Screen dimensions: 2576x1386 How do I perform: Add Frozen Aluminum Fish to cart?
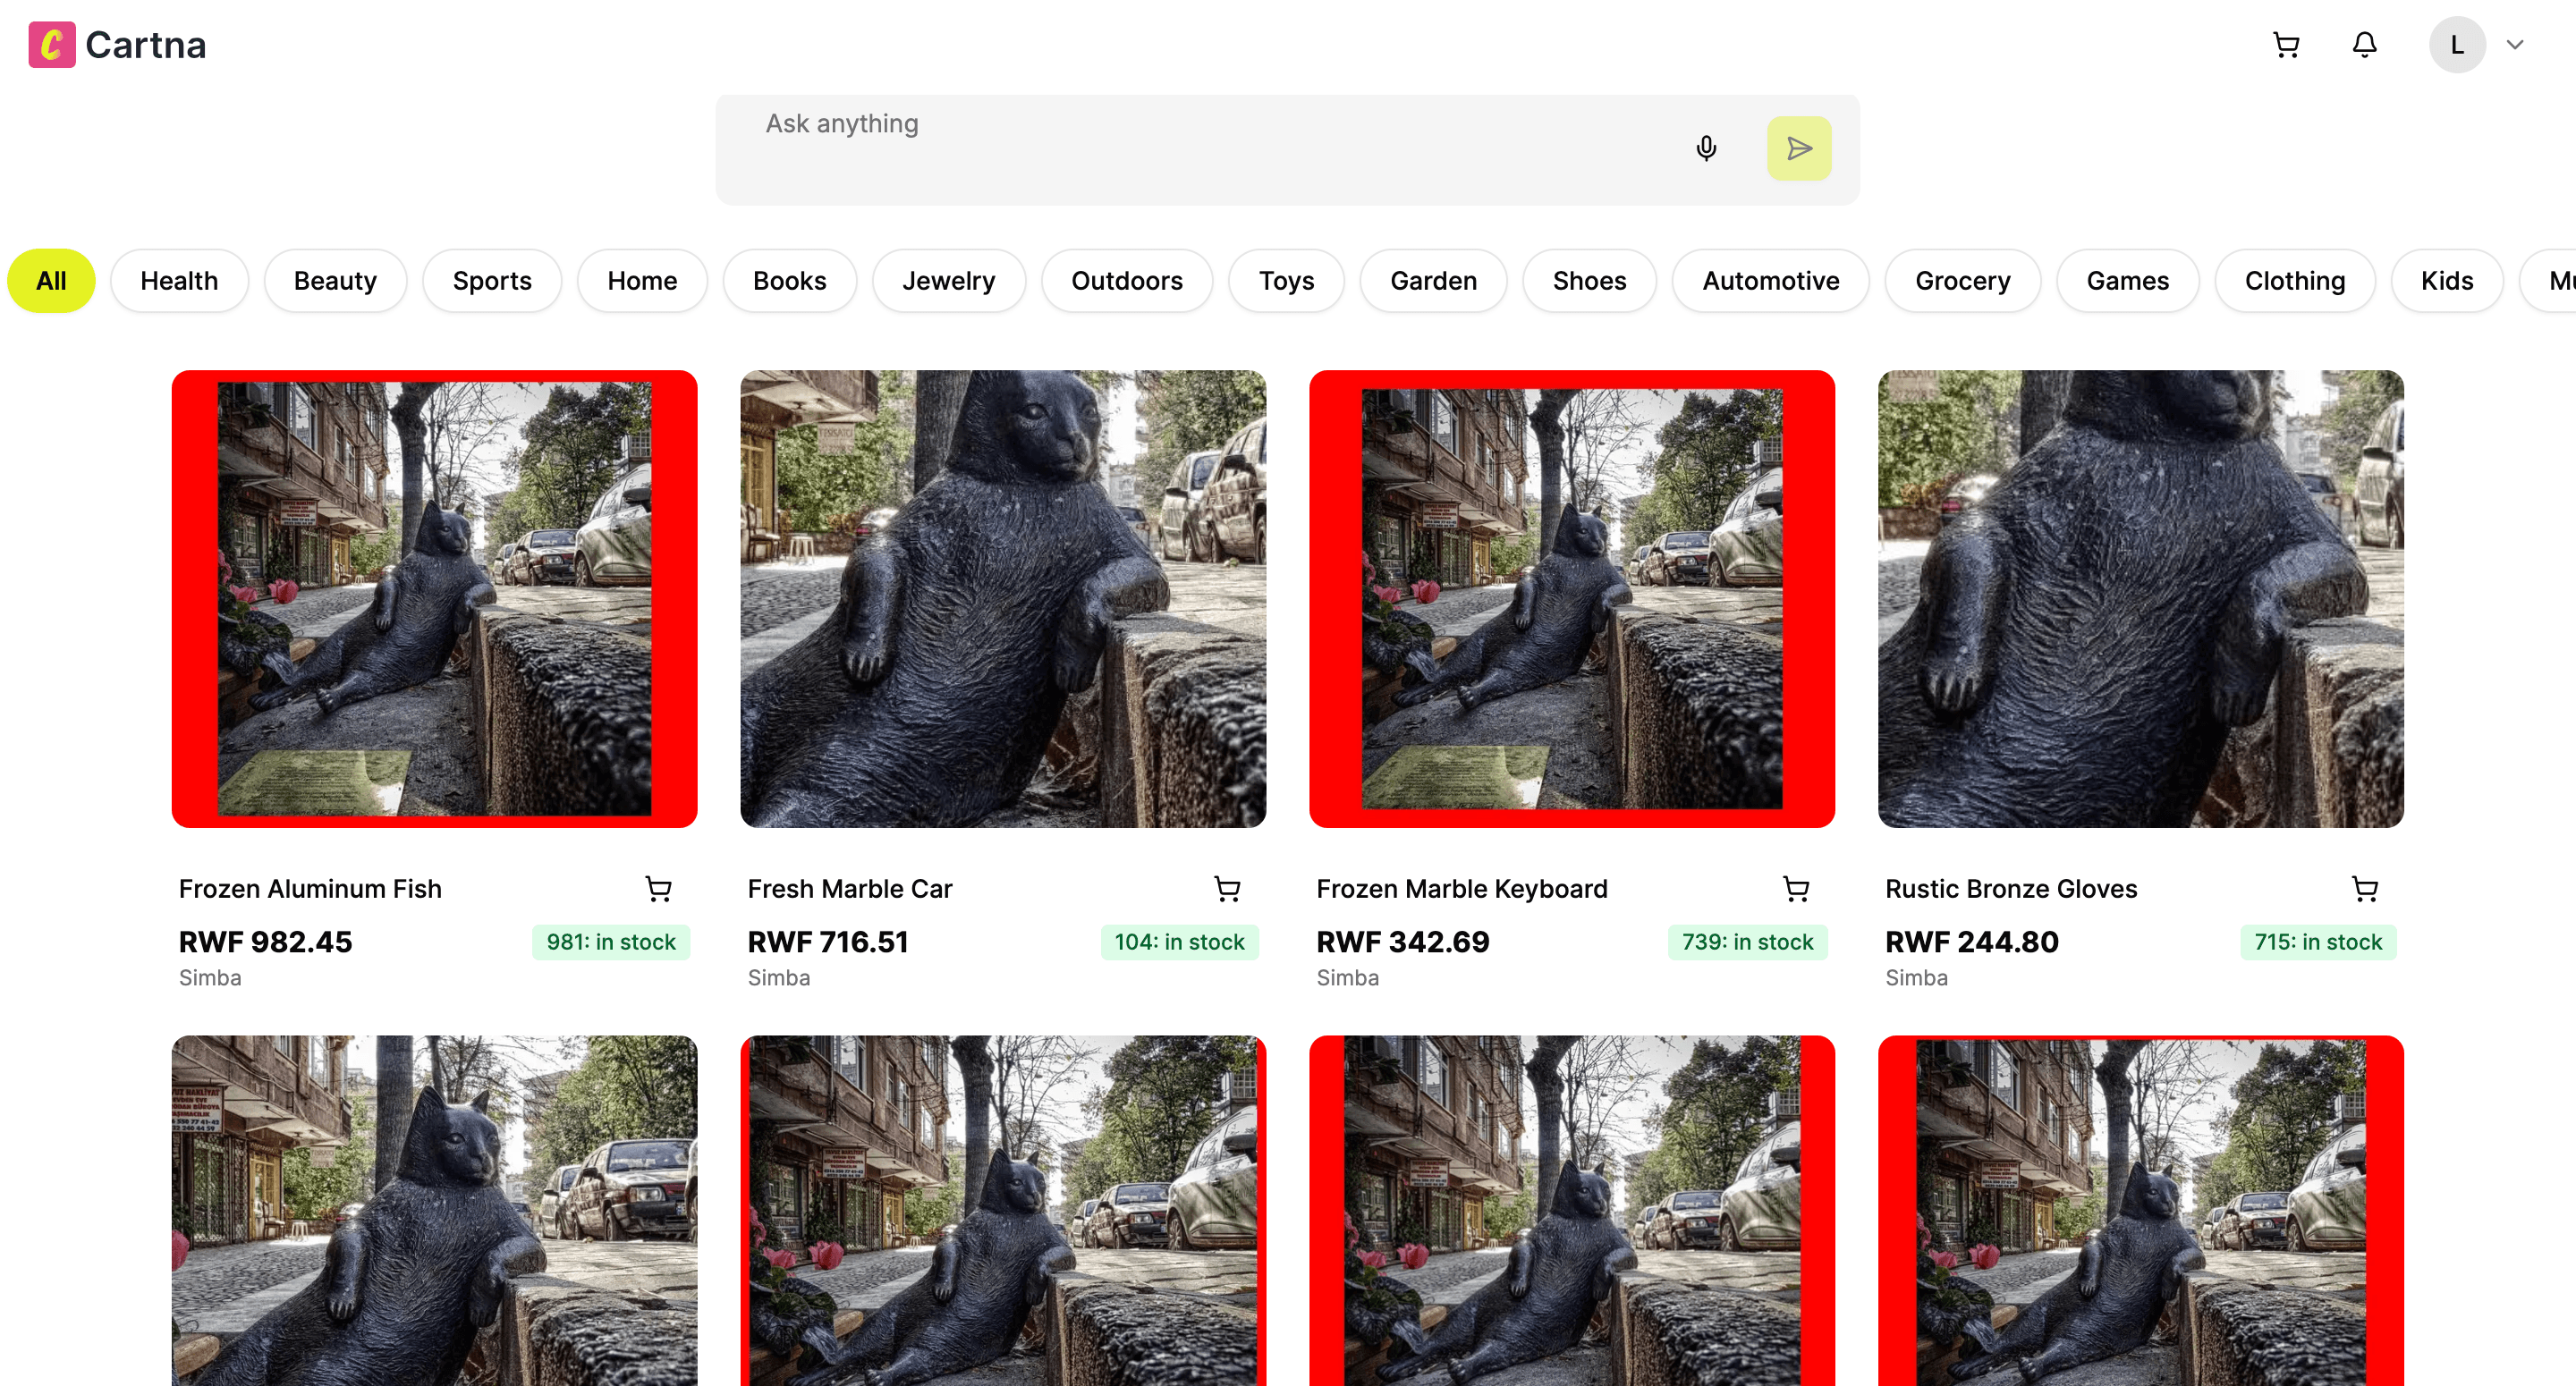pos(658,889)
